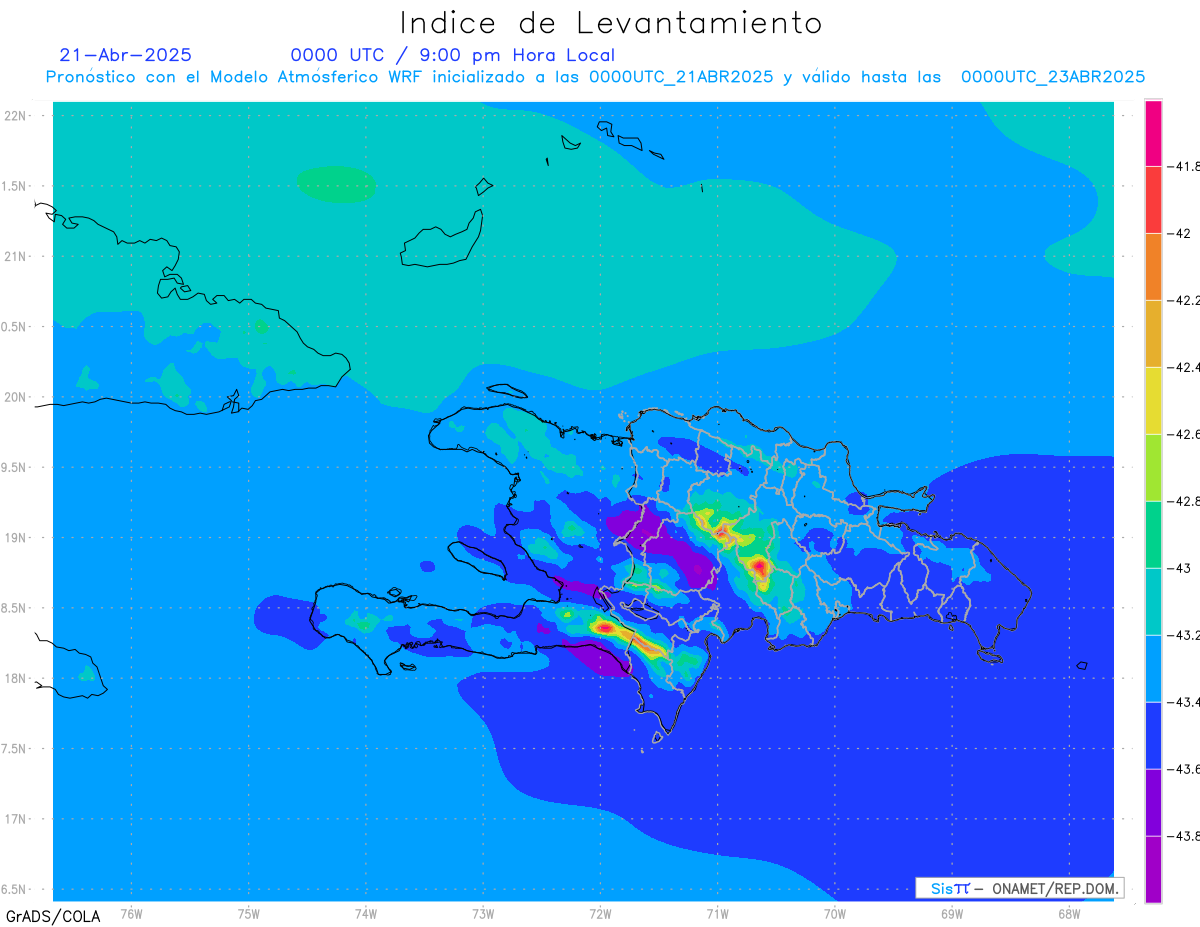Click the '74W' longitude label
Image resolution: width=1200 pixels, height=927 pixels.
point(365,913)
